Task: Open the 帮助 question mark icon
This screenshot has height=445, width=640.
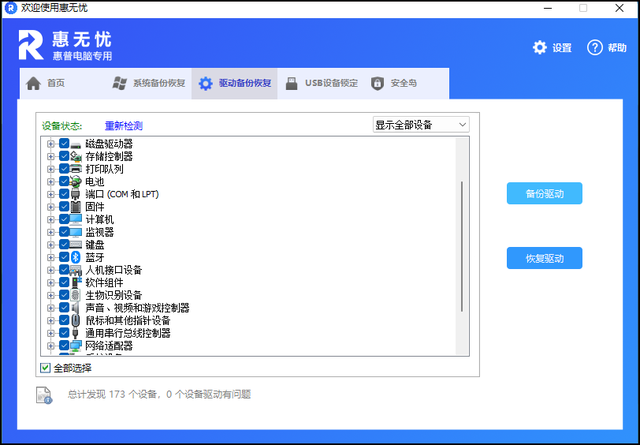Action: click(595, 48)
